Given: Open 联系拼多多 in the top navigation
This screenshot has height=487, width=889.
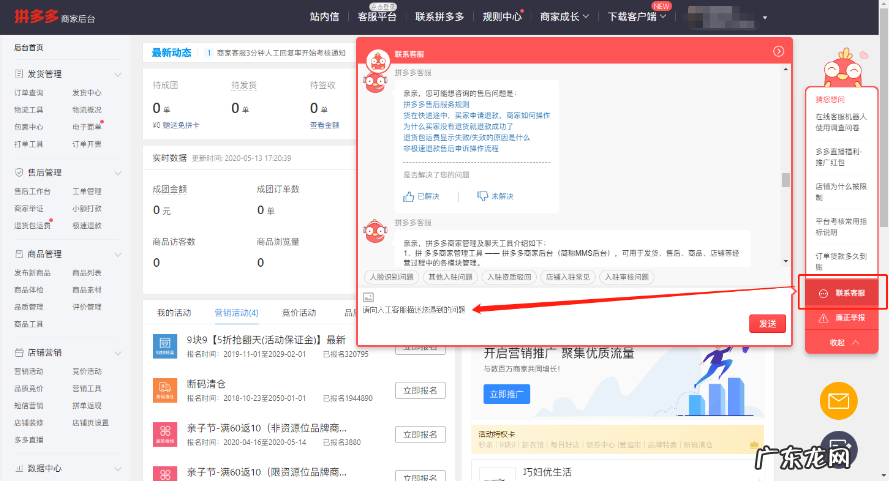Looking at the screenshot, I should point(439,17).
